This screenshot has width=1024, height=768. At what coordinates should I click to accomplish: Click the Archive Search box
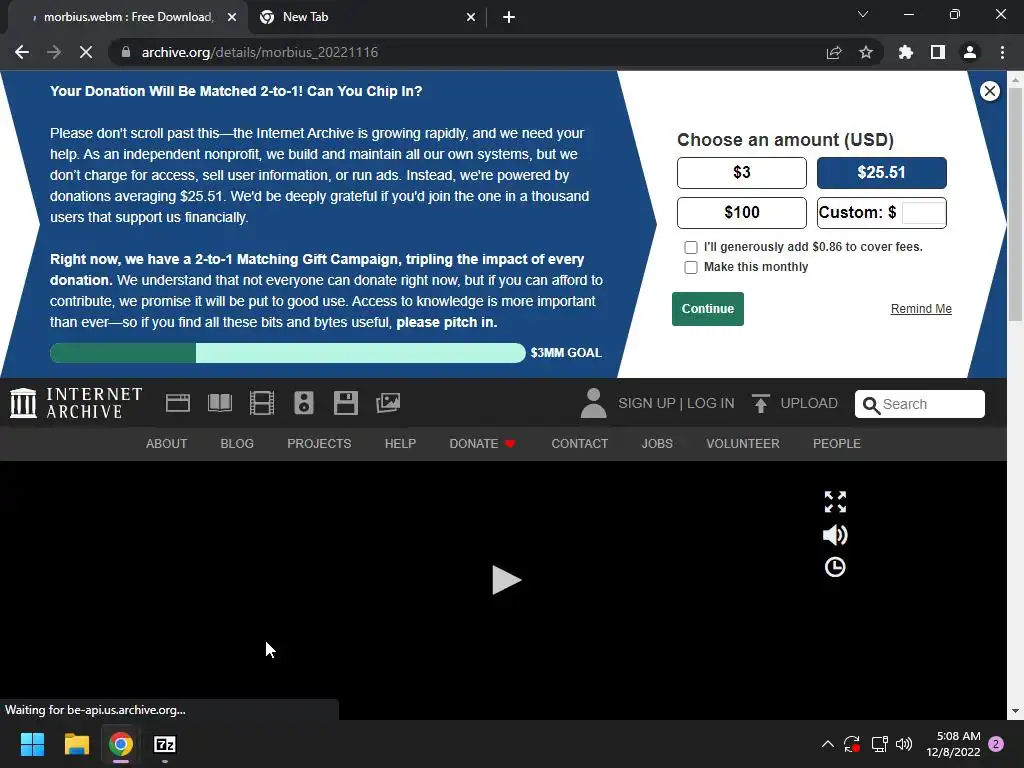(x=920, y=404)
